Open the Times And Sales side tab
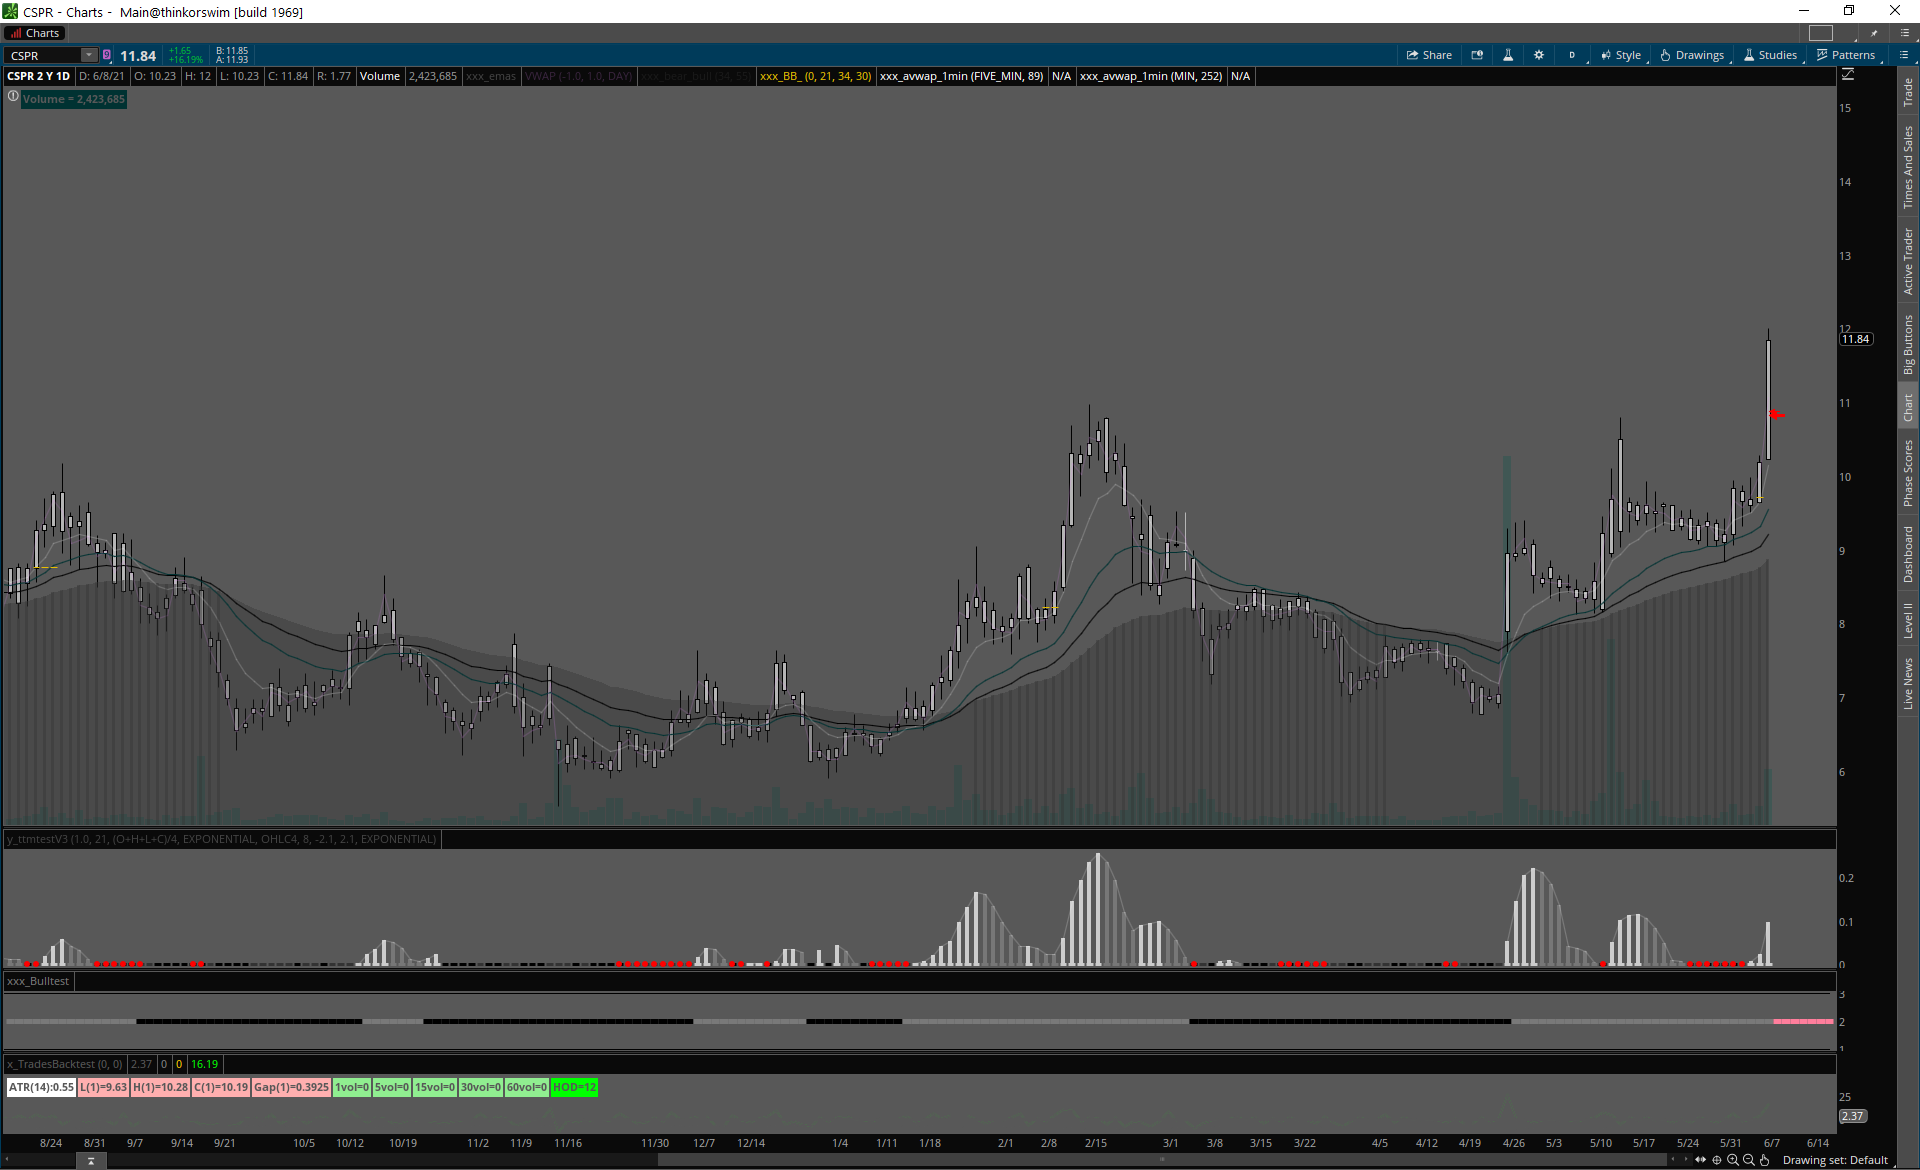This screenshot has width=1920, height=1170. (x=1908, y=167)
